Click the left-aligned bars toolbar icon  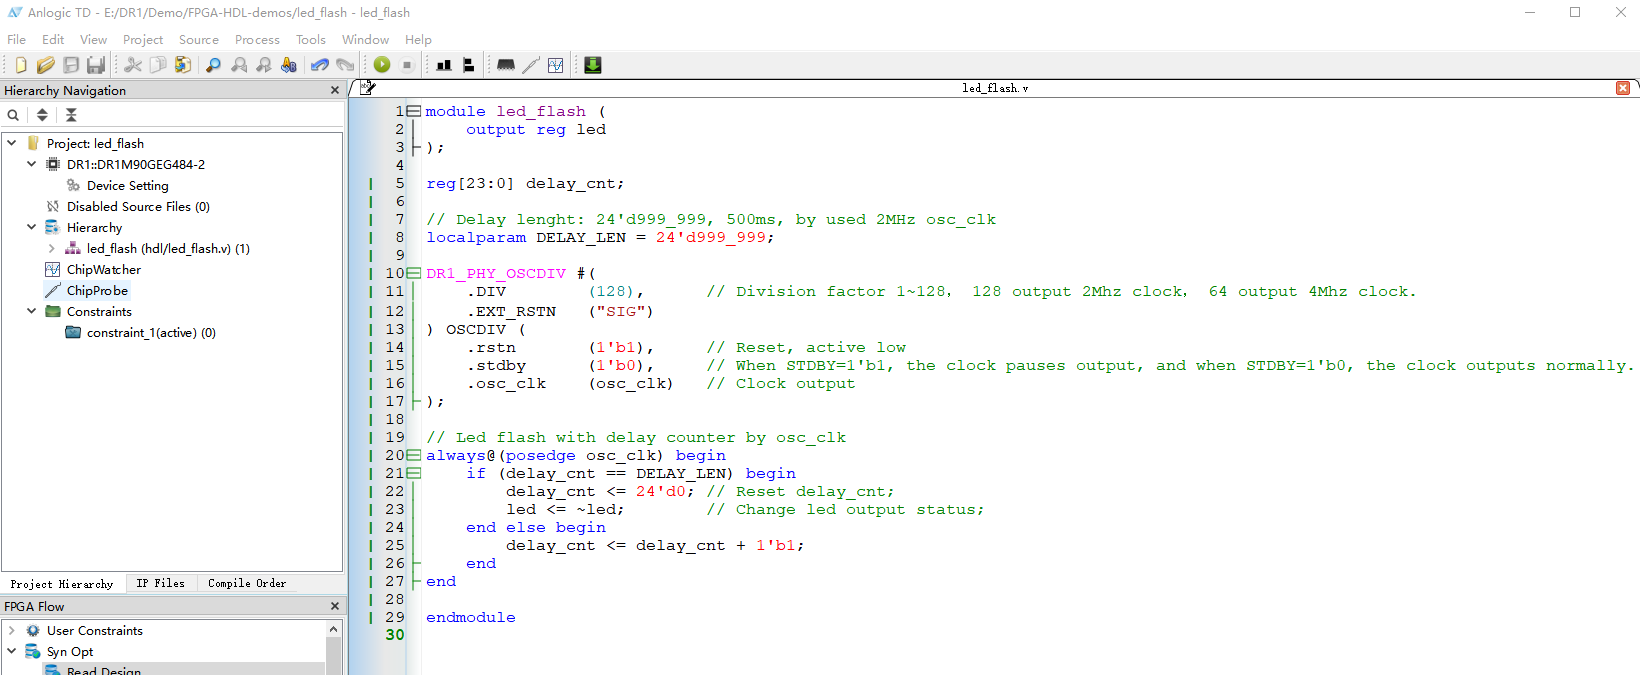tap(468, 65)
